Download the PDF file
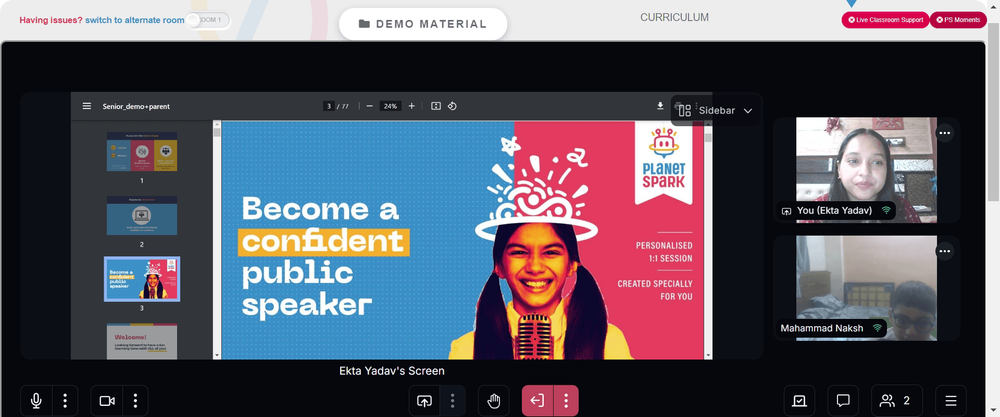The height and width of the screenshot is (417, 1000). [660, 106]
